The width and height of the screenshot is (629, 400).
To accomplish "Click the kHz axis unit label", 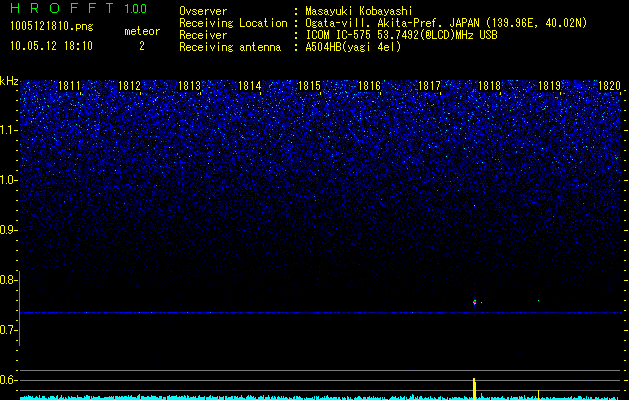I will (9, 81).
